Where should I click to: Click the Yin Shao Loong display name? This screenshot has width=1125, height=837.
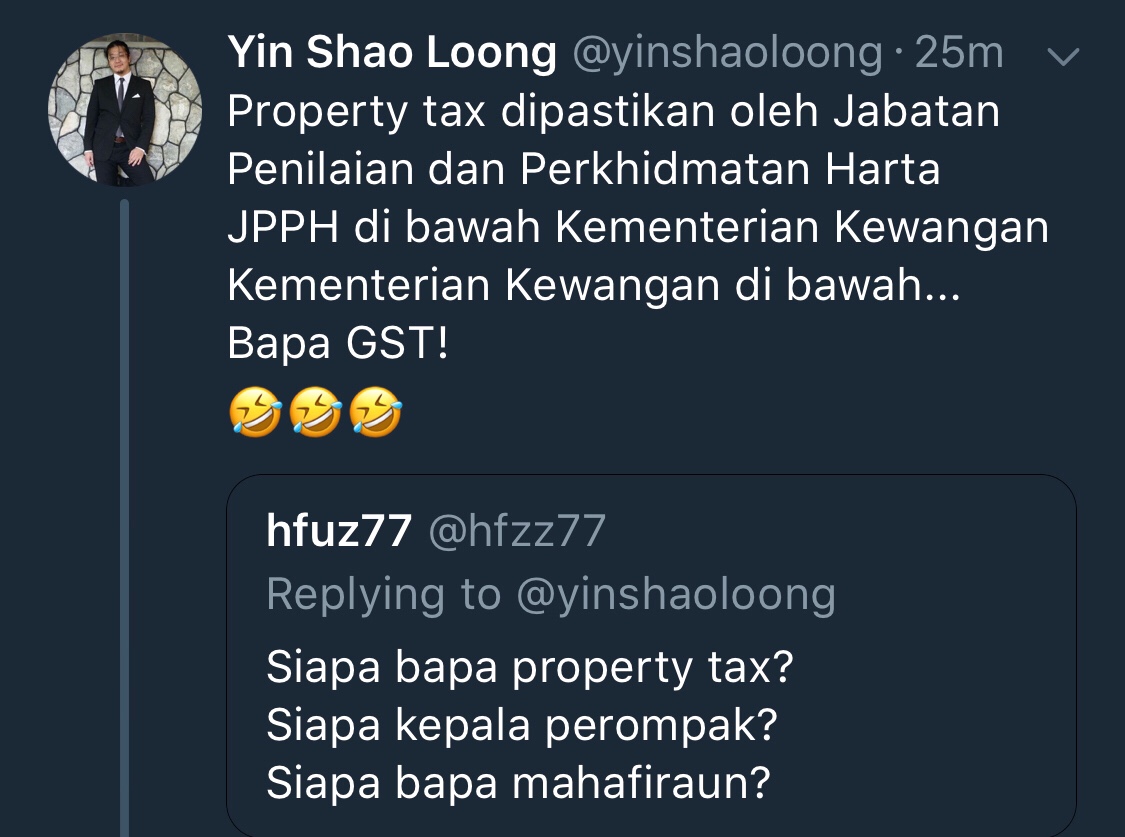coord(392,52)
